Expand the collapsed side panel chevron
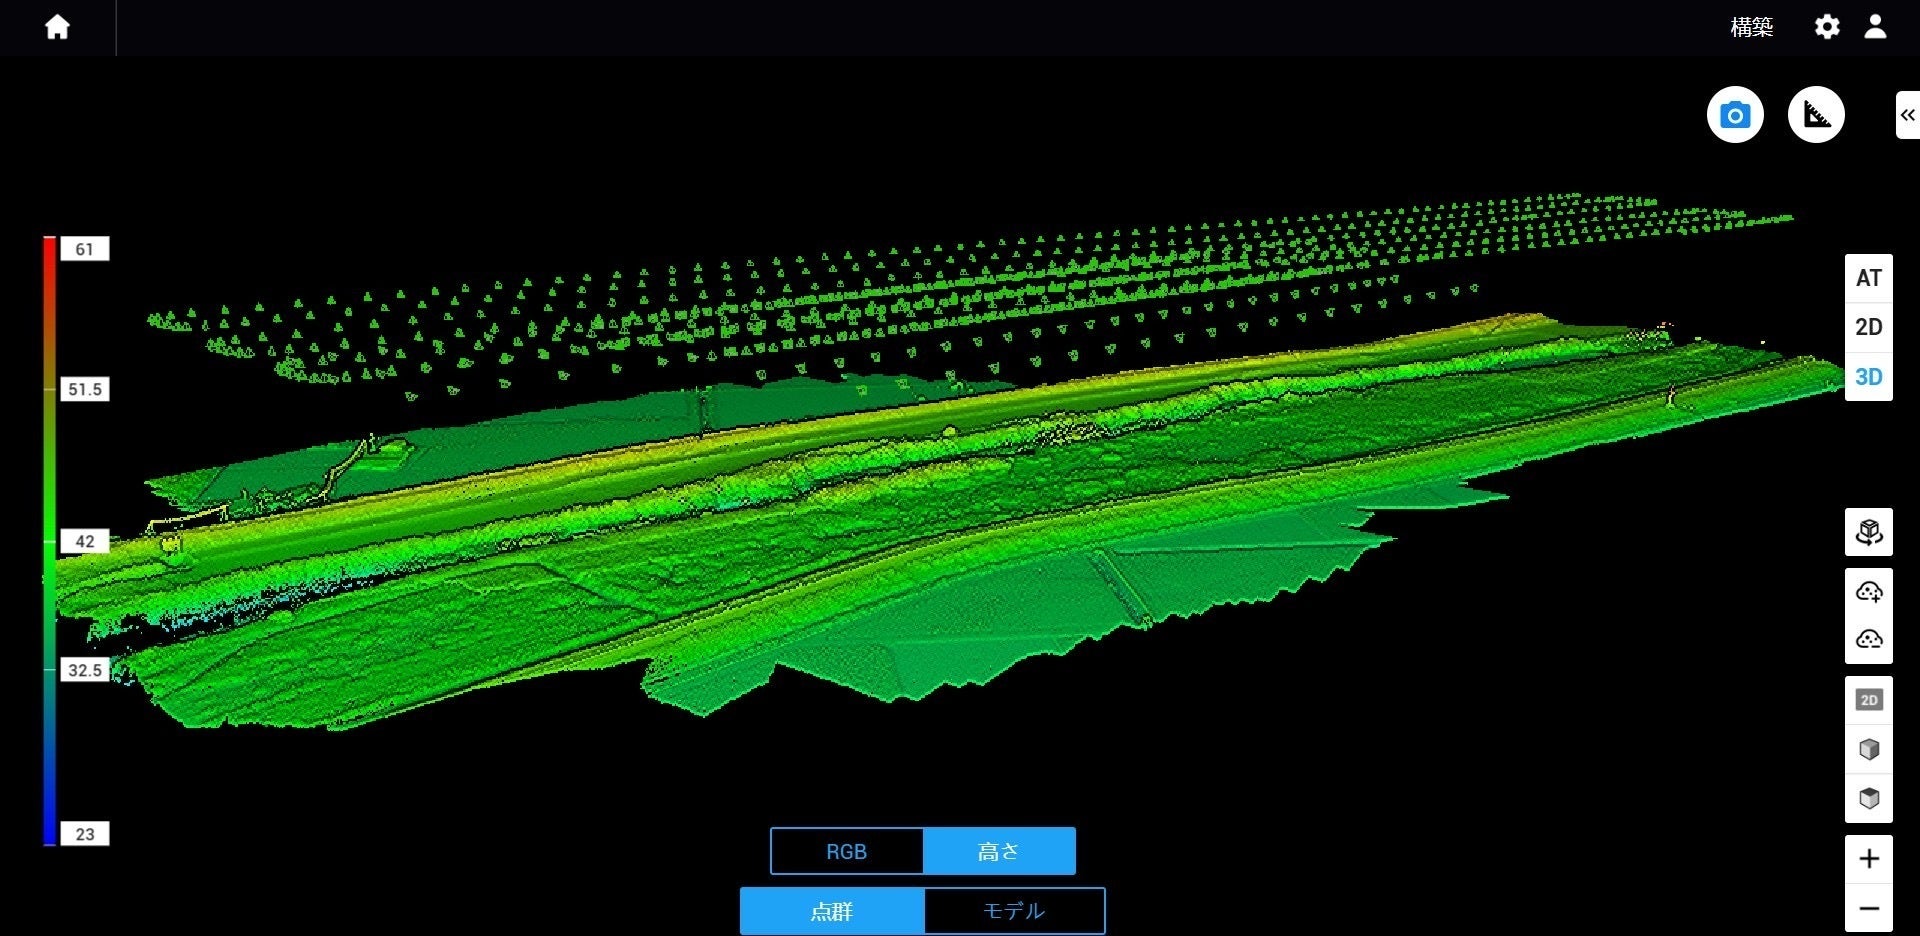 [1907, 115]
